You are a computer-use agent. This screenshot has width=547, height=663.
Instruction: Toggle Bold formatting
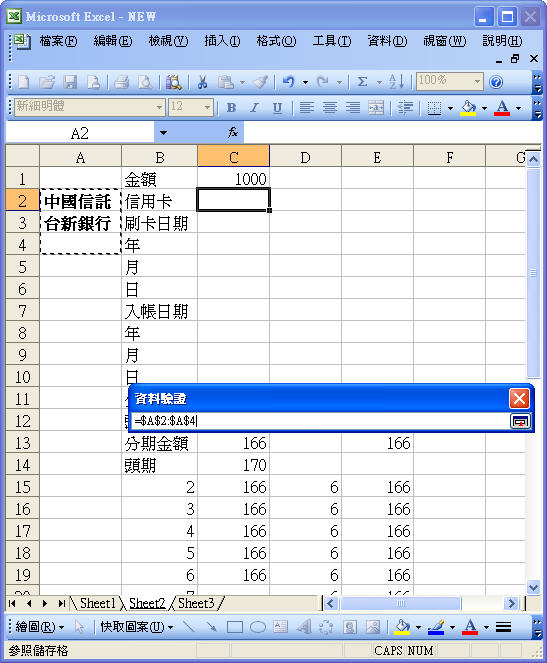click(x=231, y=107)
